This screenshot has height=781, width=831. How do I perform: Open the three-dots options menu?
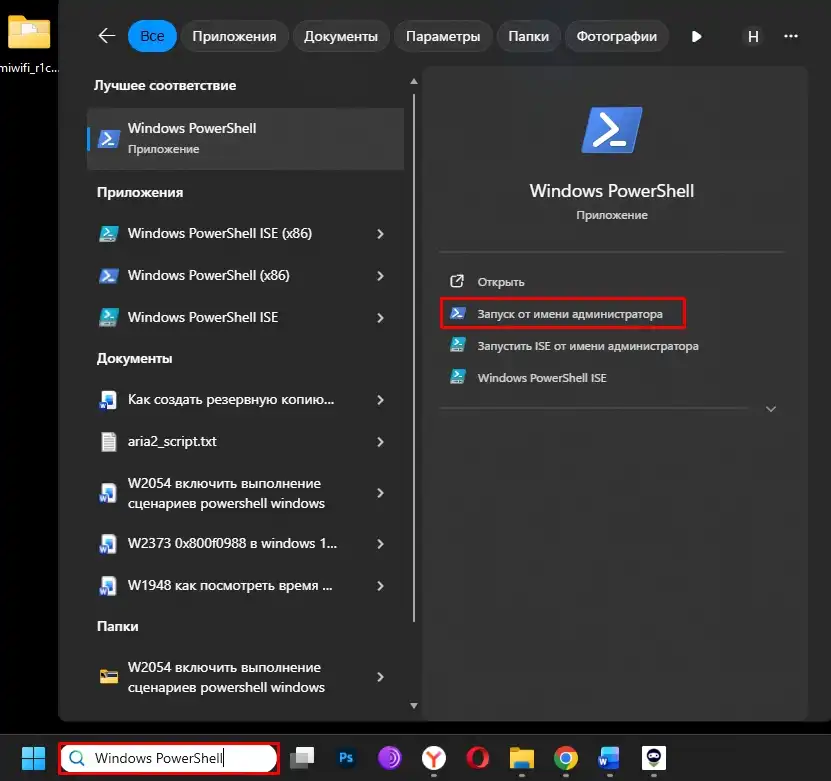[x=791, y=36]
